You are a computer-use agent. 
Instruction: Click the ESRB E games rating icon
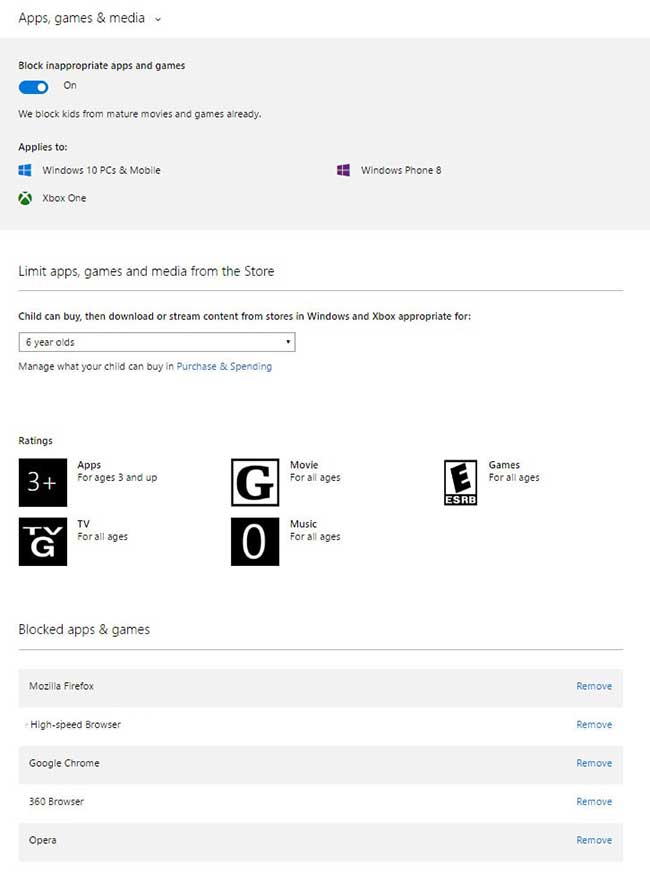(460, 482)
